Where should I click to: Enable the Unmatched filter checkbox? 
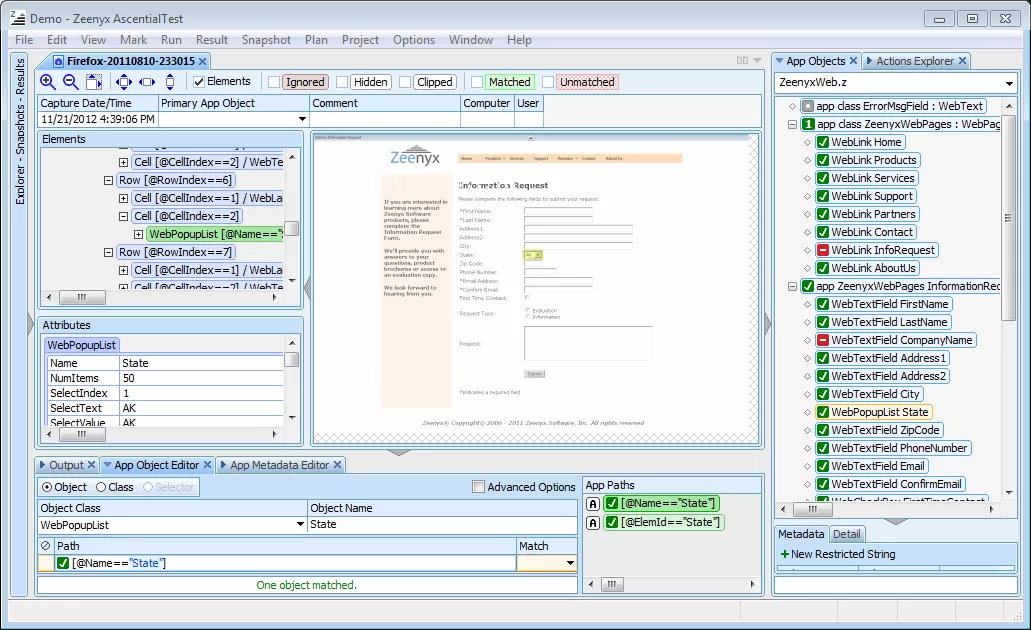coord(548,82)
